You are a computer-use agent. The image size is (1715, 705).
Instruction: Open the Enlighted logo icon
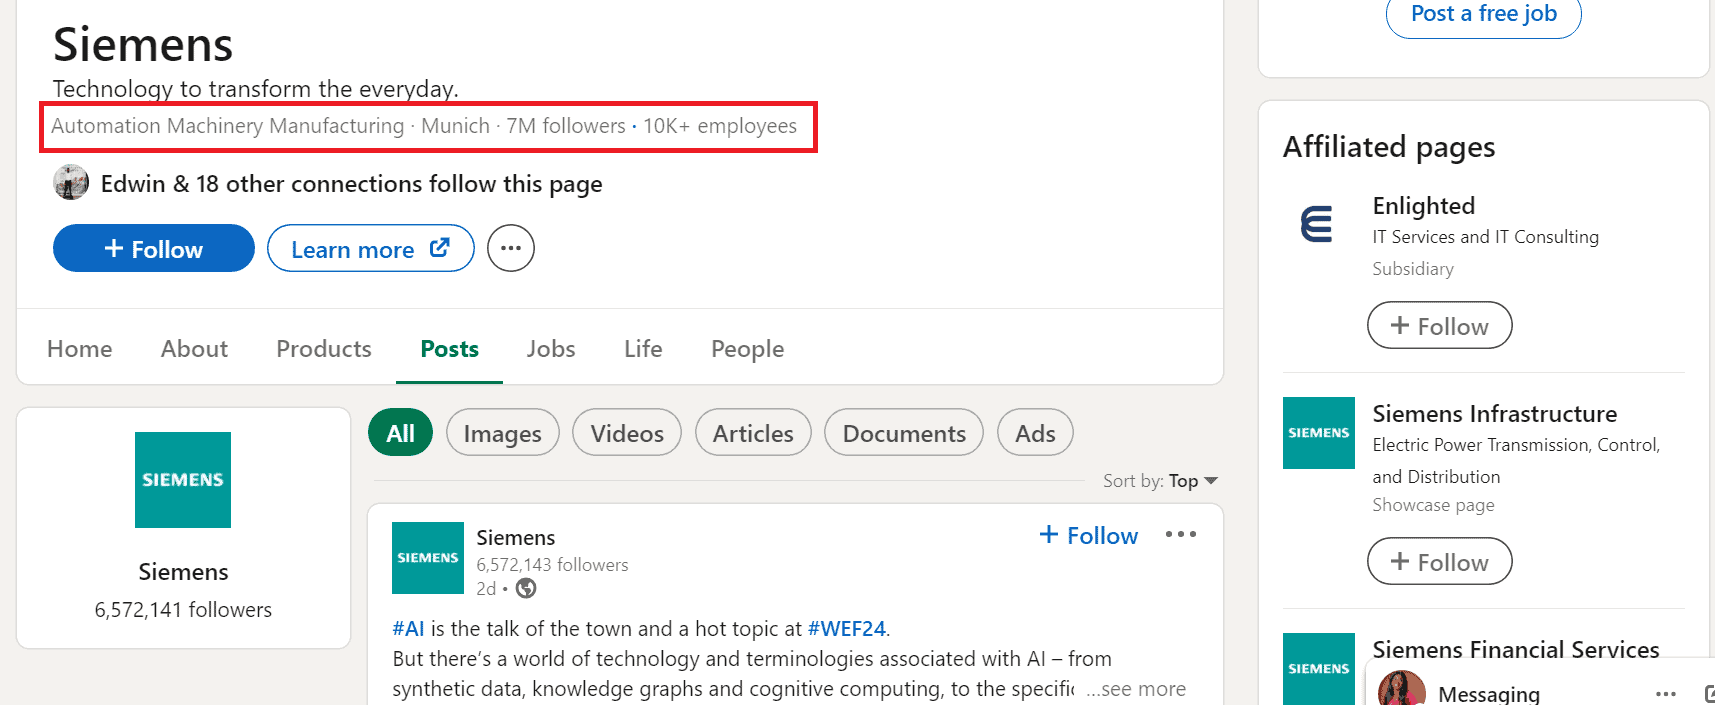click(x=1319, y=224)
